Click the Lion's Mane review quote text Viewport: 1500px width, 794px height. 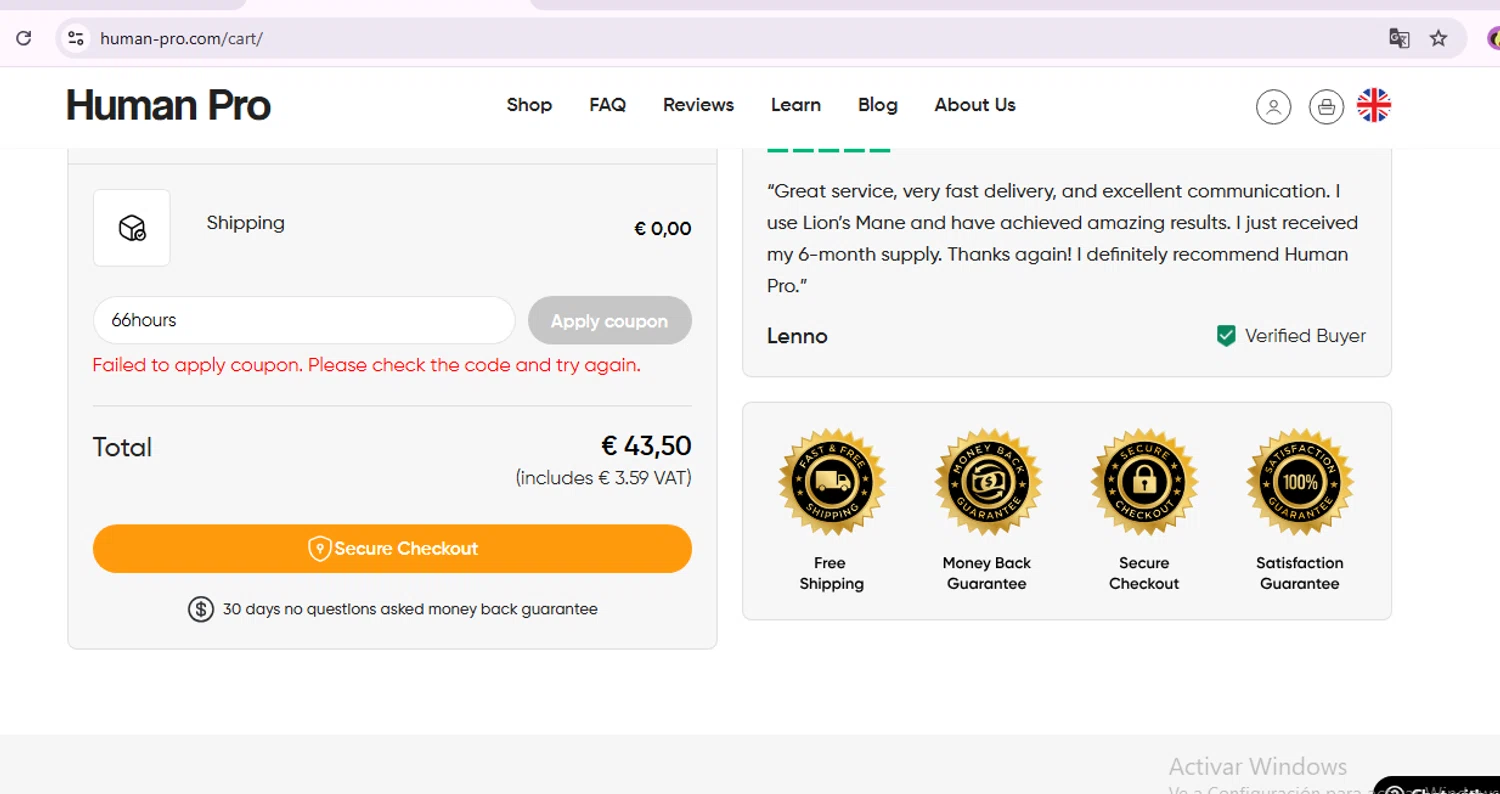(1063, 238)
